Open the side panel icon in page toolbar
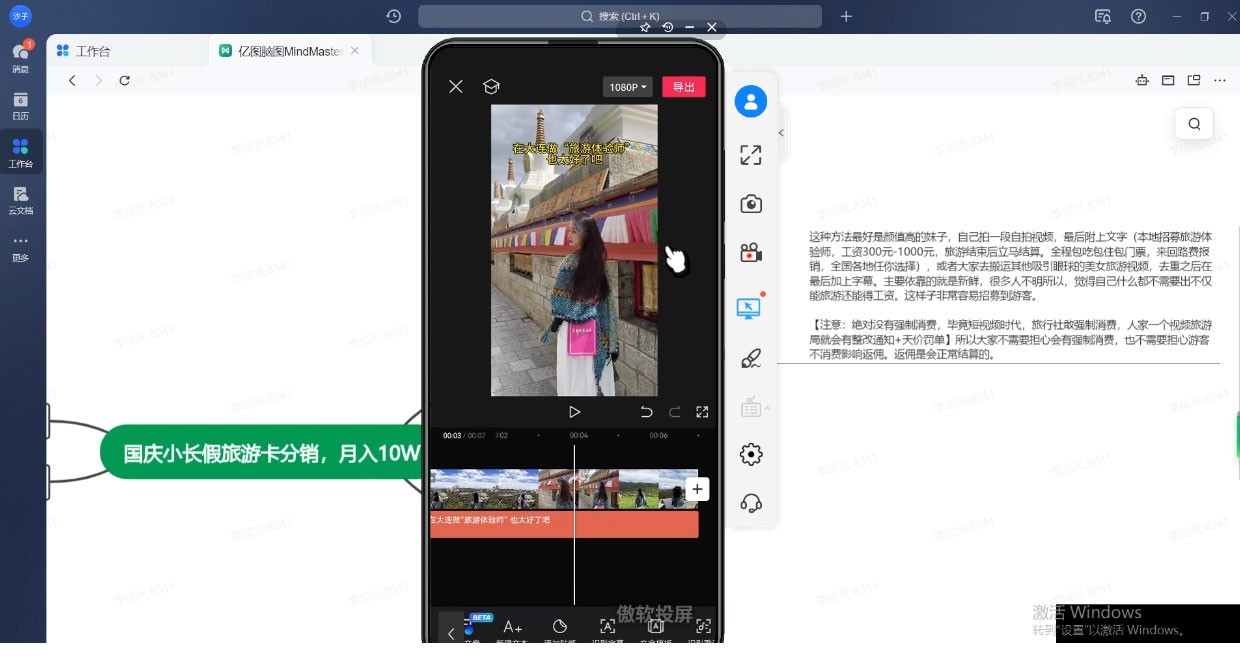Viewport: 1240px width, 666px height. point(1168,80)
